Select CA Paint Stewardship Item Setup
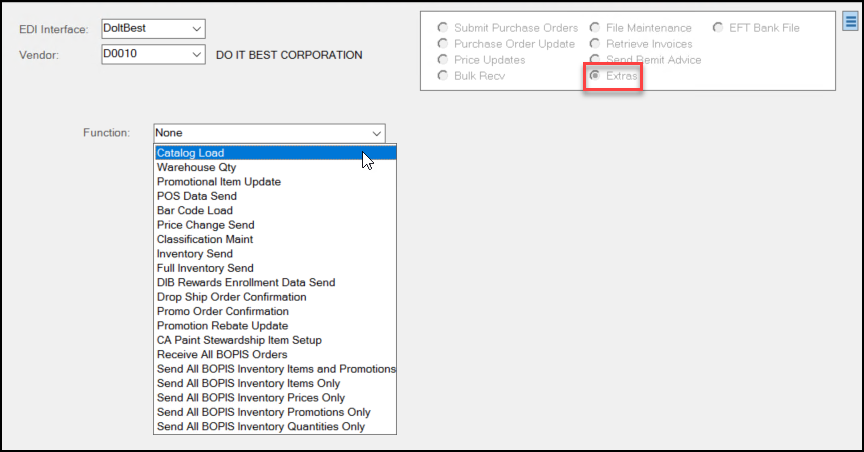Screen dimensions: 864x452 pyautogui.click(x=239, y=340)
